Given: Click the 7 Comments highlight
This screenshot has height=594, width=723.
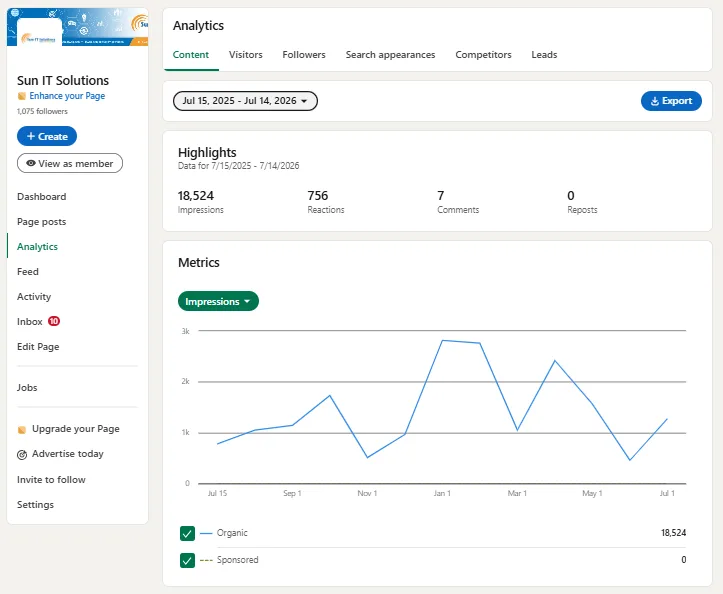Looking at the screenshot, I should pos(458,202).
